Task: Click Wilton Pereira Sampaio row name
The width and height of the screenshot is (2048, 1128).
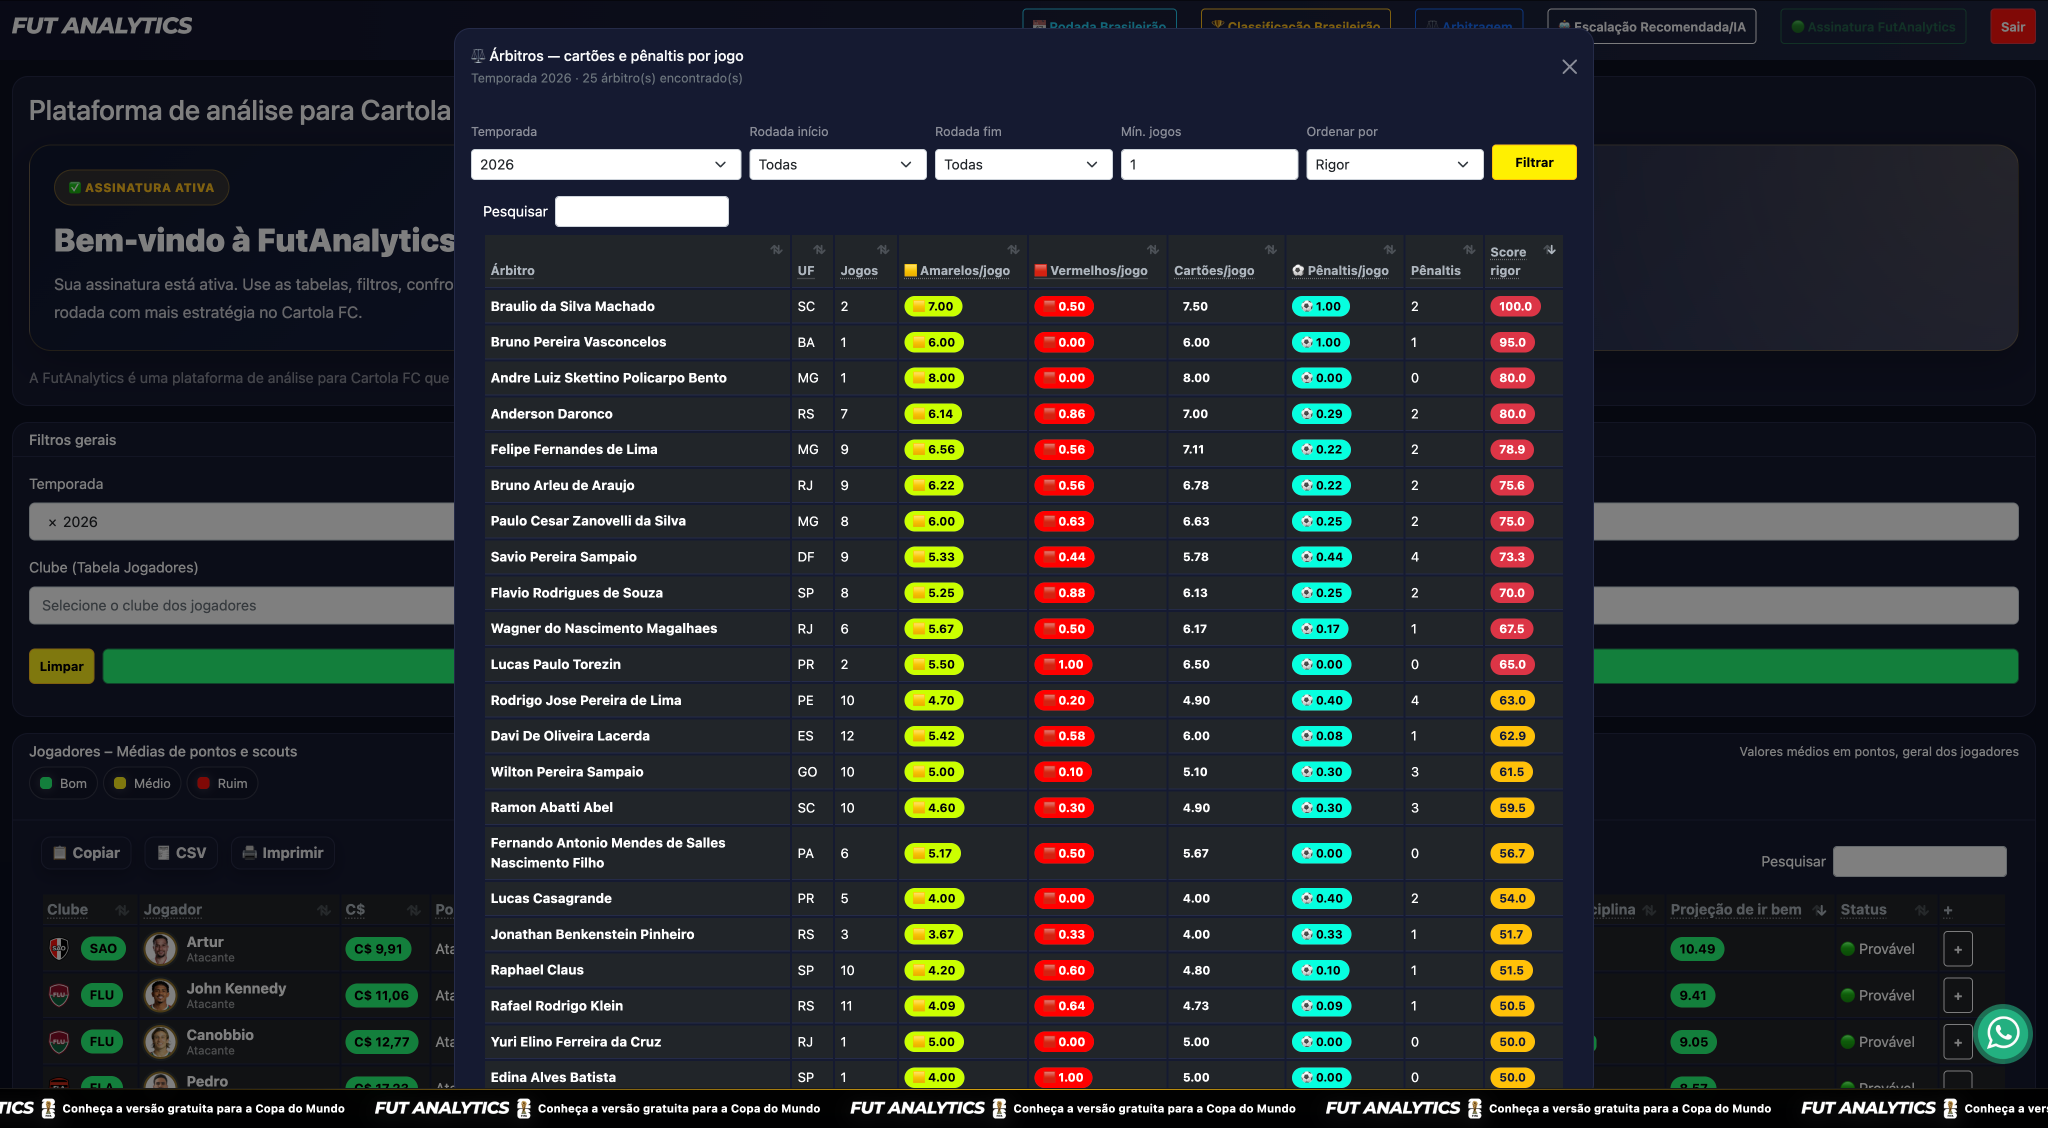Action: click(x=567, y=771)
